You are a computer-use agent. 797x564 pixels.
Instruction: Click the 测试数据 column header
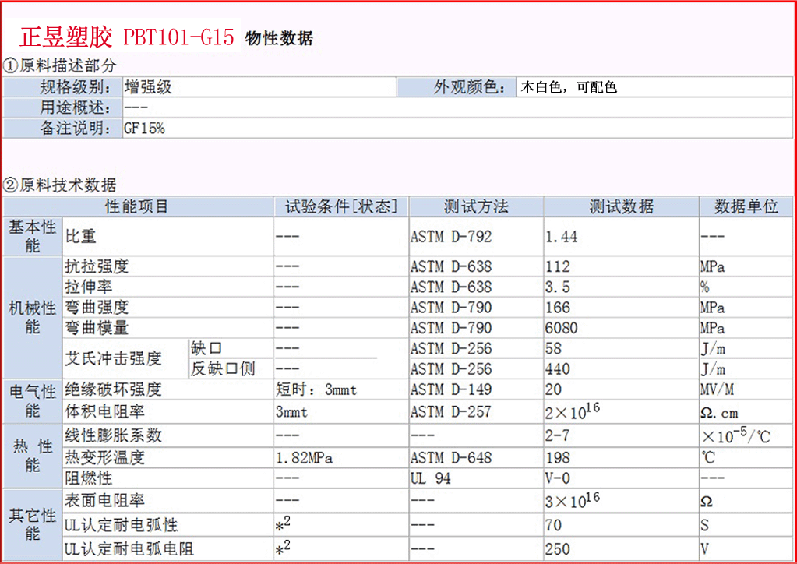[x=621, y=207]
